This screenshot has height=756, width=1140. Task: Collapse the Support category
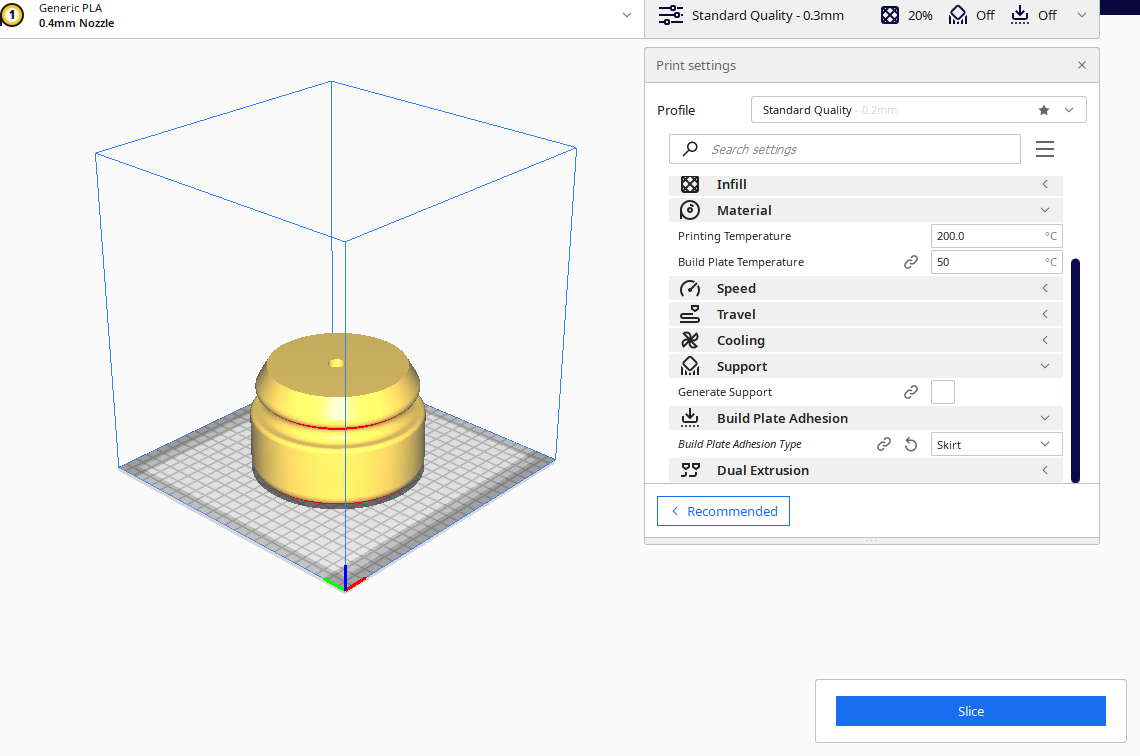[x=865, y=366]
